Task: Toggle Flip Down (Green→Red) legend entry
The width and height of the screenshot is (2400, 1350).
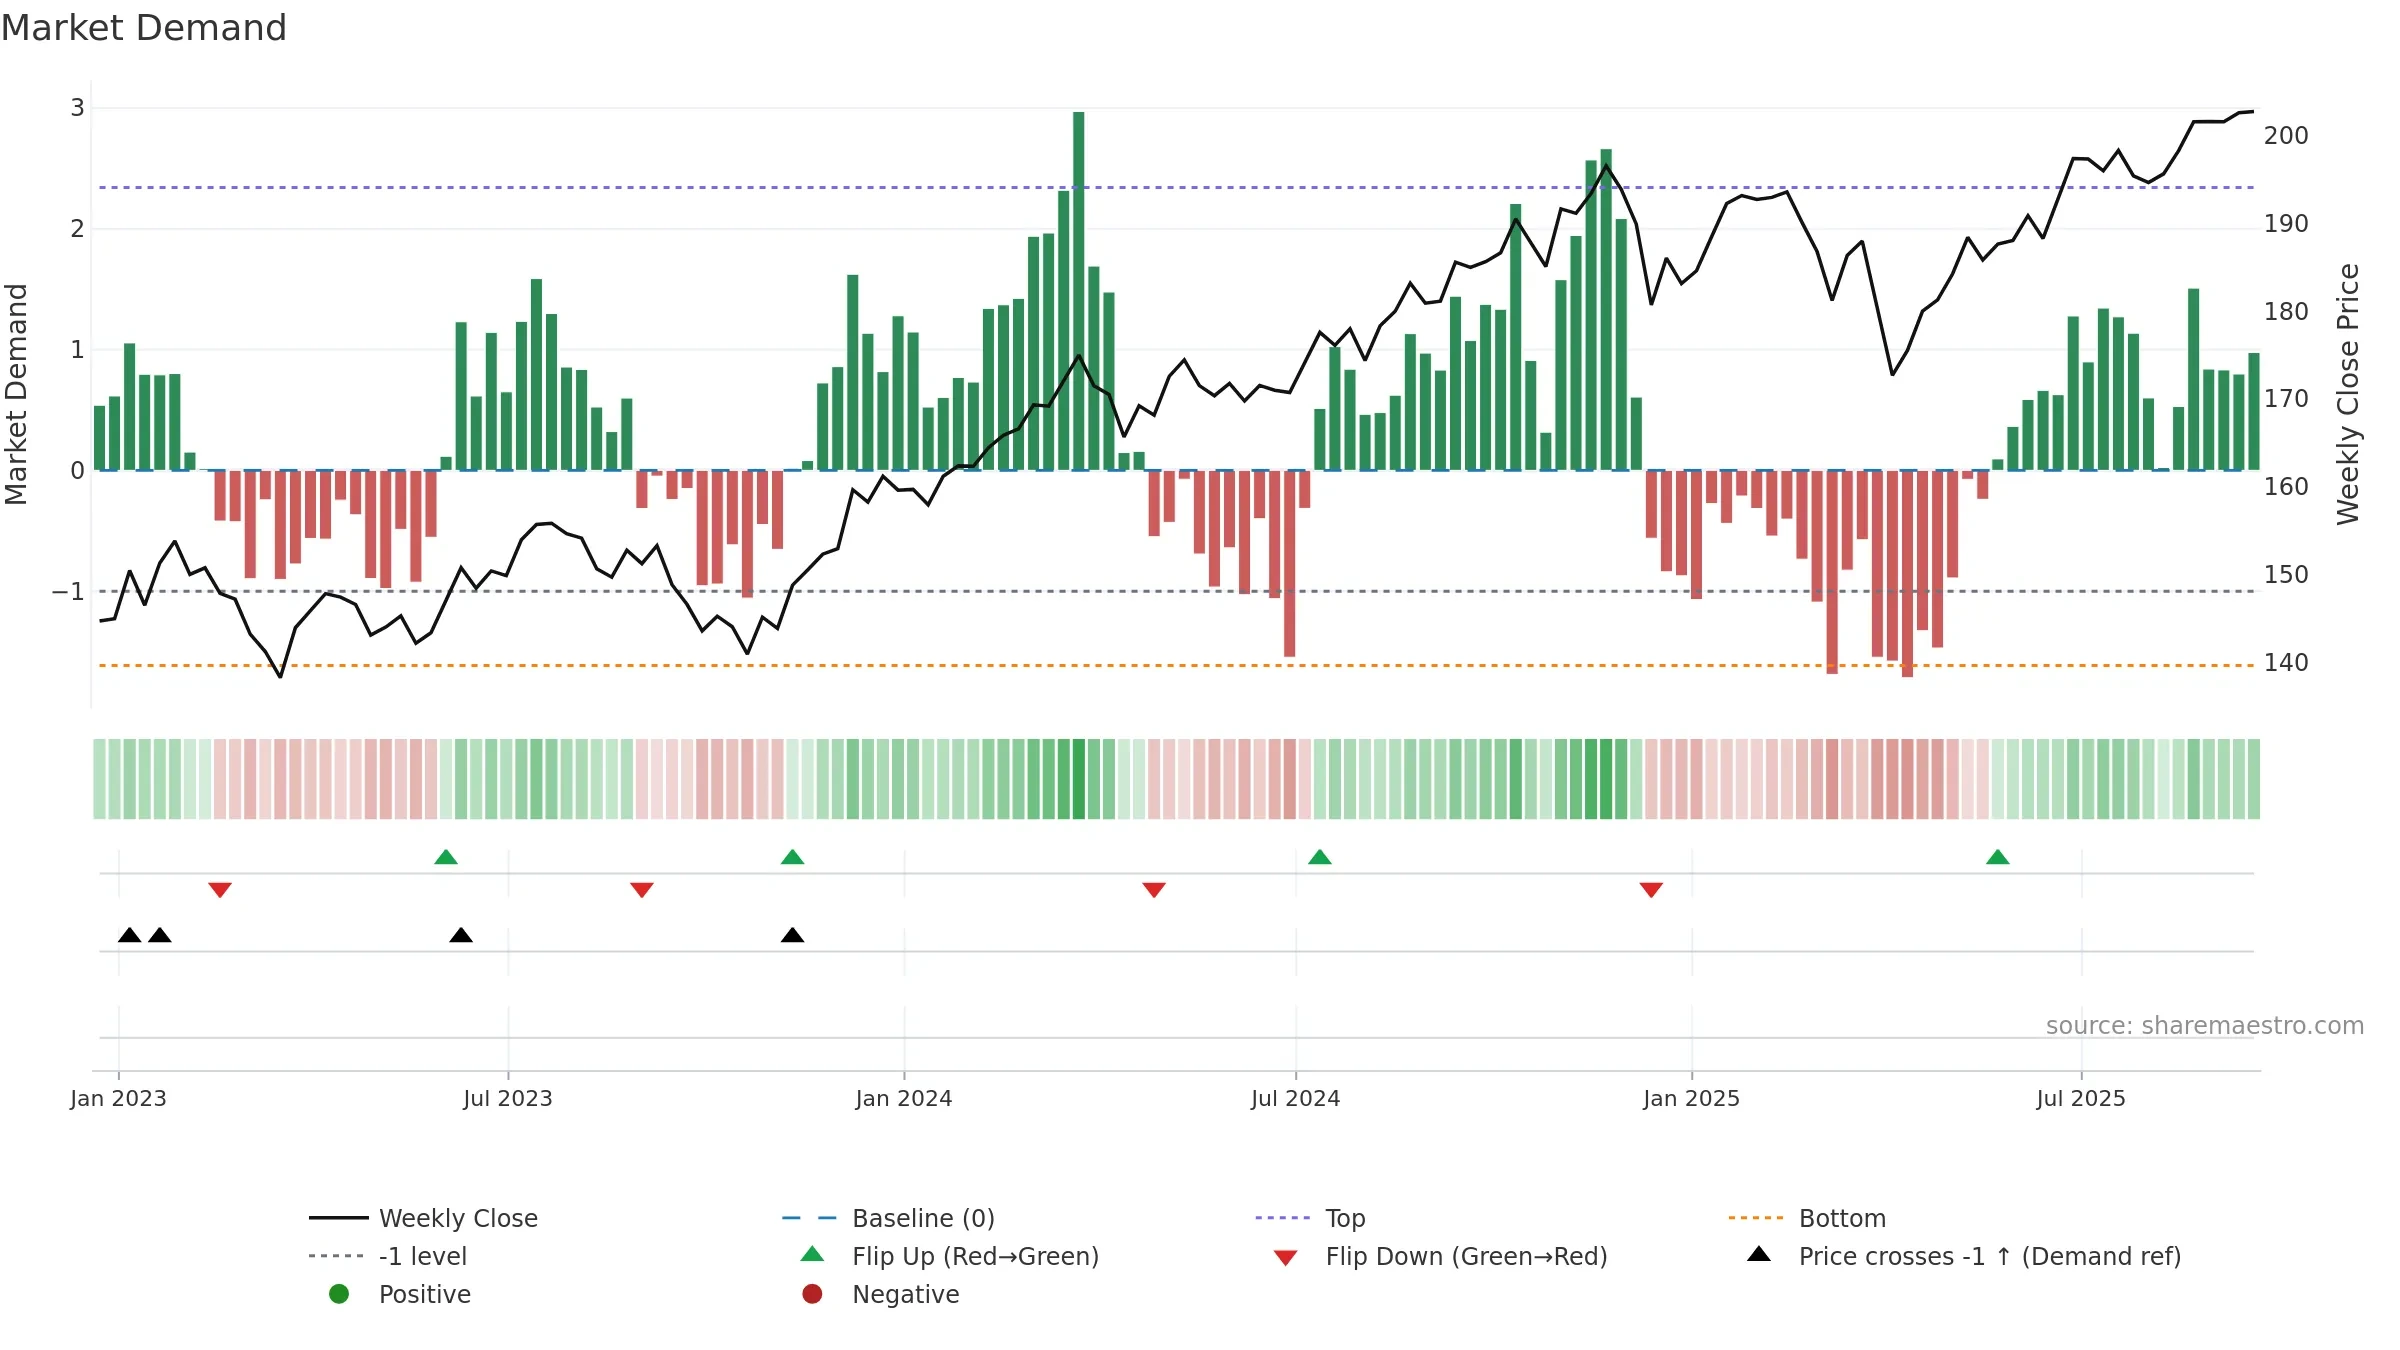Action: [x=1441, y=1256]
